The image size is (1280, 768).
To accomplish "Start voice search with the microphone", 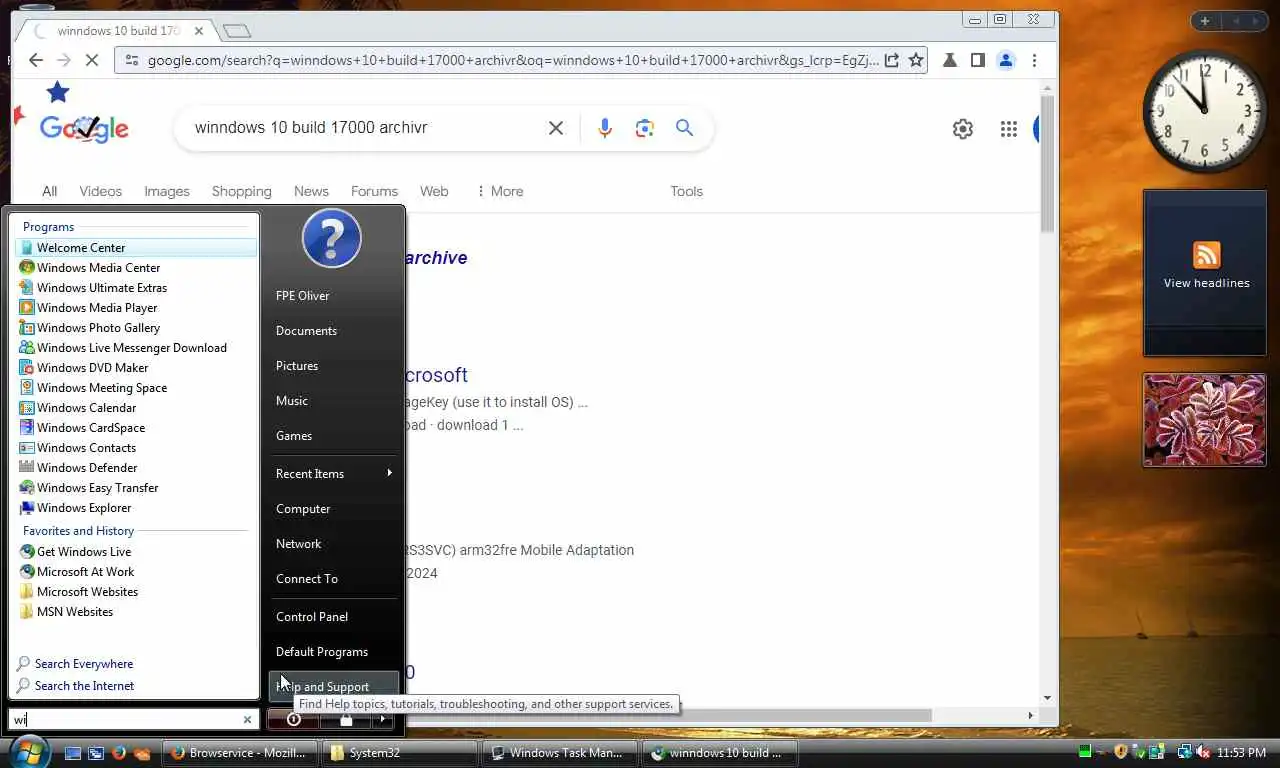I will 604,128.
